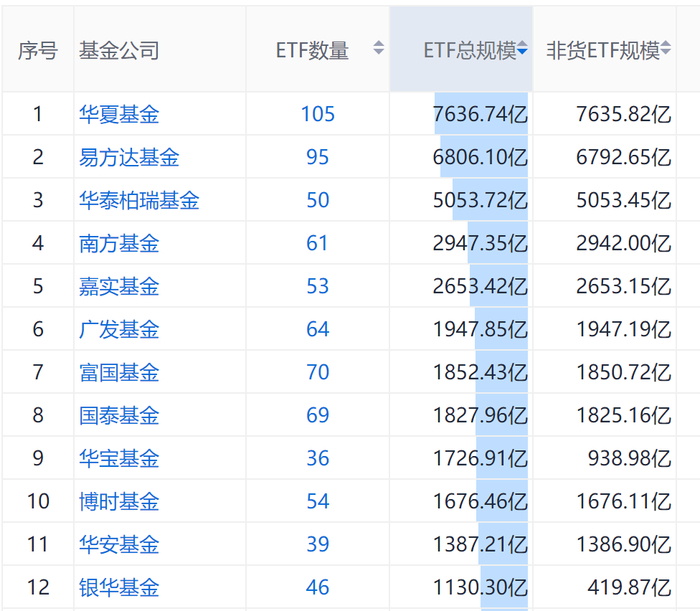Open 南方基金 company link
The height and width of the screenshot is (611, 700).
119,243
